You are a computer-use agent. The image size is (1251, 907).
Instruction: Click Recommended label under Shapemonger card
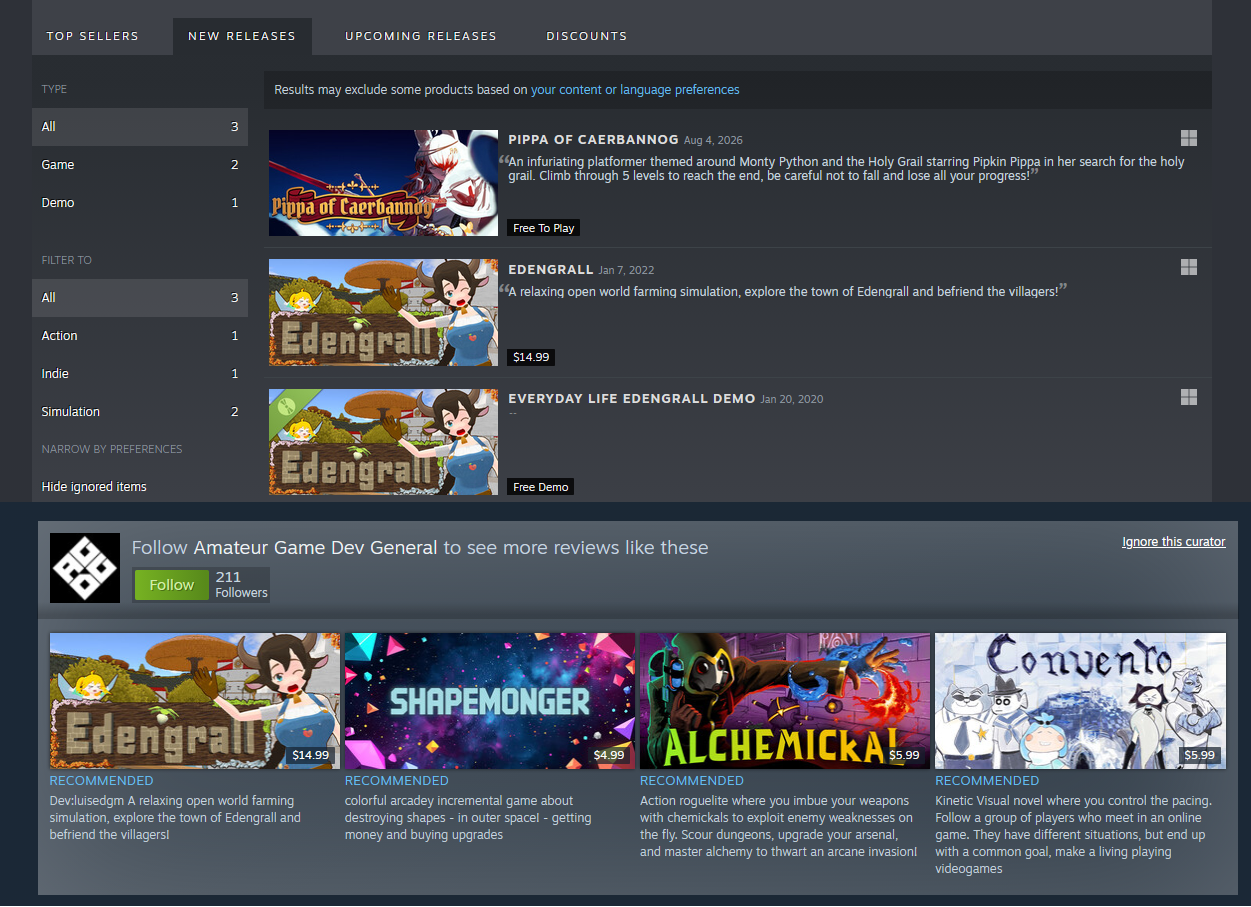click(x=397, y=781)
